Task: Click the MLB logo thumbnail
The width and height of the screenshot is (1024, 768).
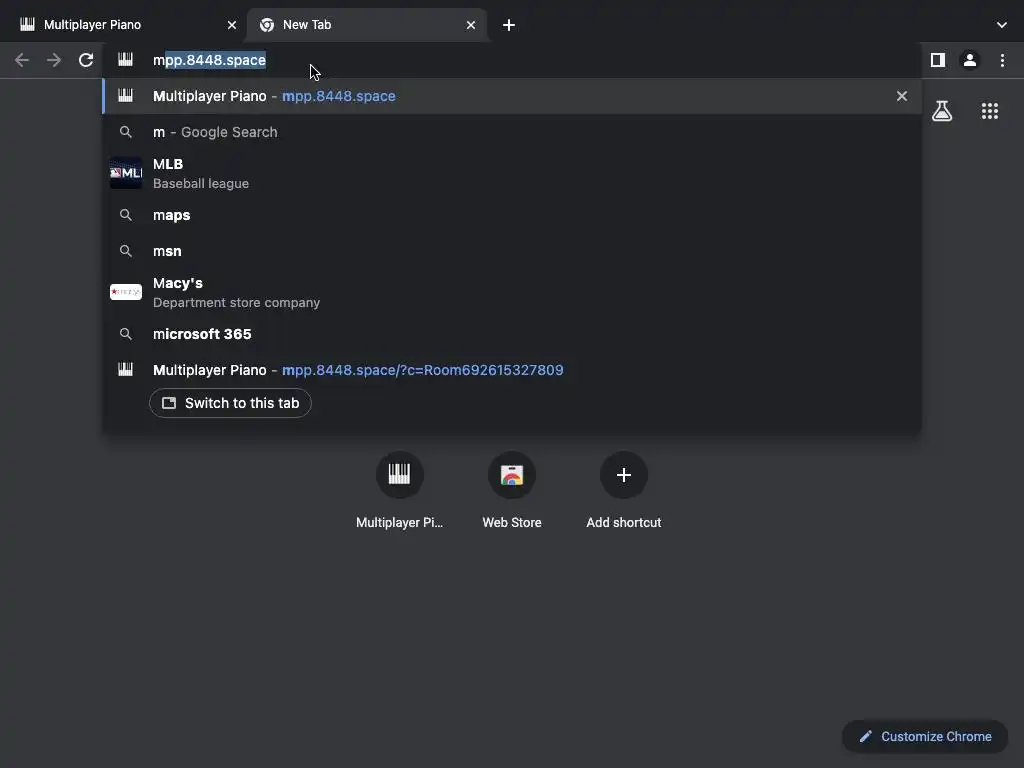Action: pos(126,173)
